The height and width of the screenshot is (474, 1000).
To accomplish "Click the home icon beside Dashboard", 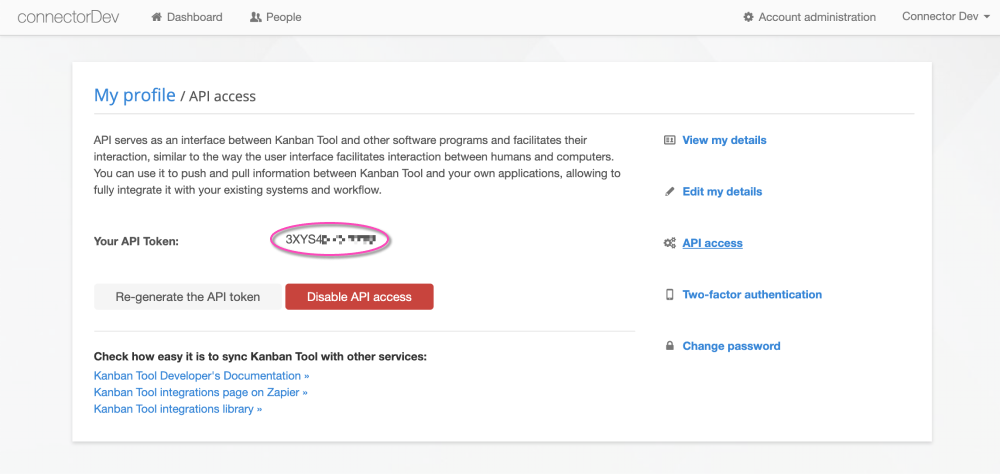I will 156,17.
